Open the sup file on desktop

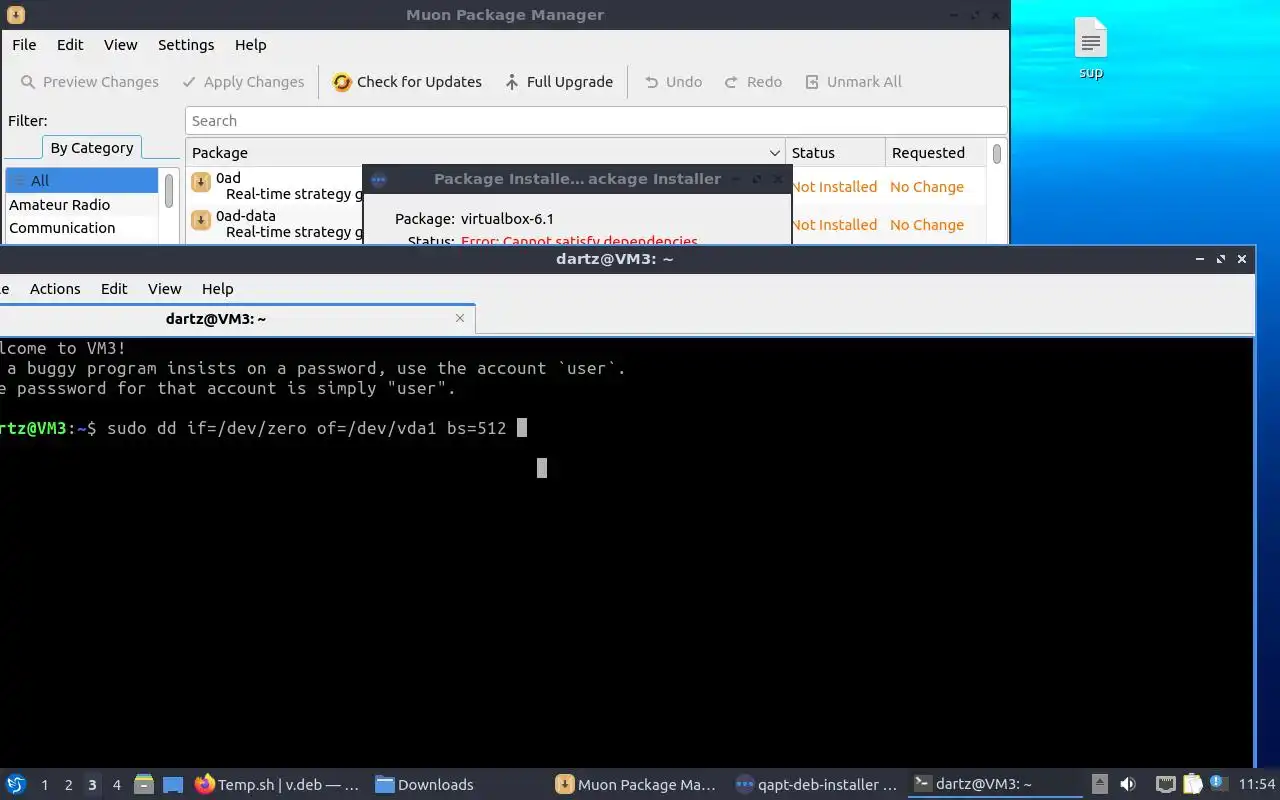1091,48
